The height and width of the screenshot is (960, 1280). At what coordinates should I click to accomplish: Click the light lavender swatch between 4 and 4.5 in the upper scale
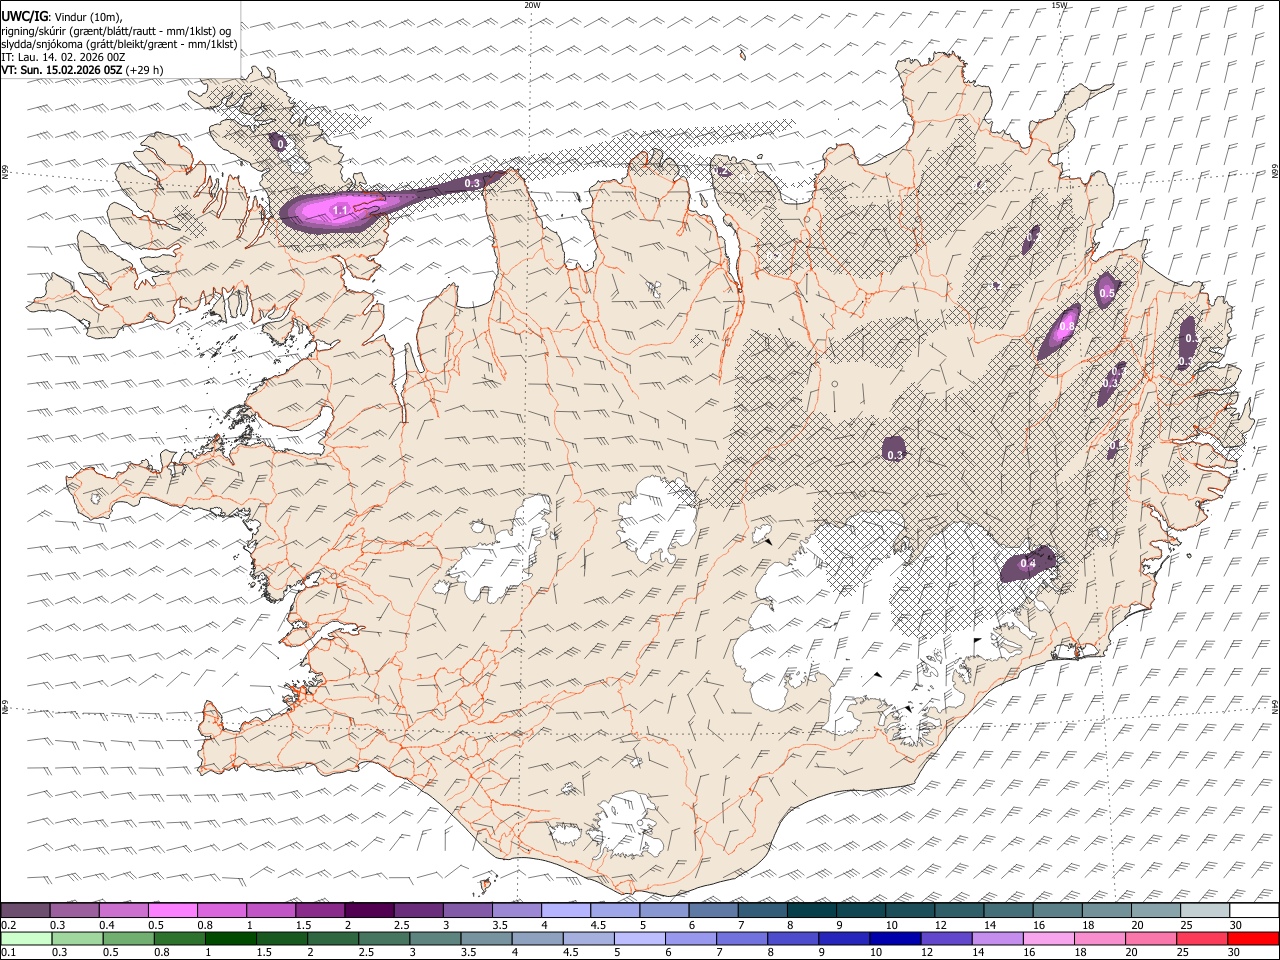(x=565, y=911)
